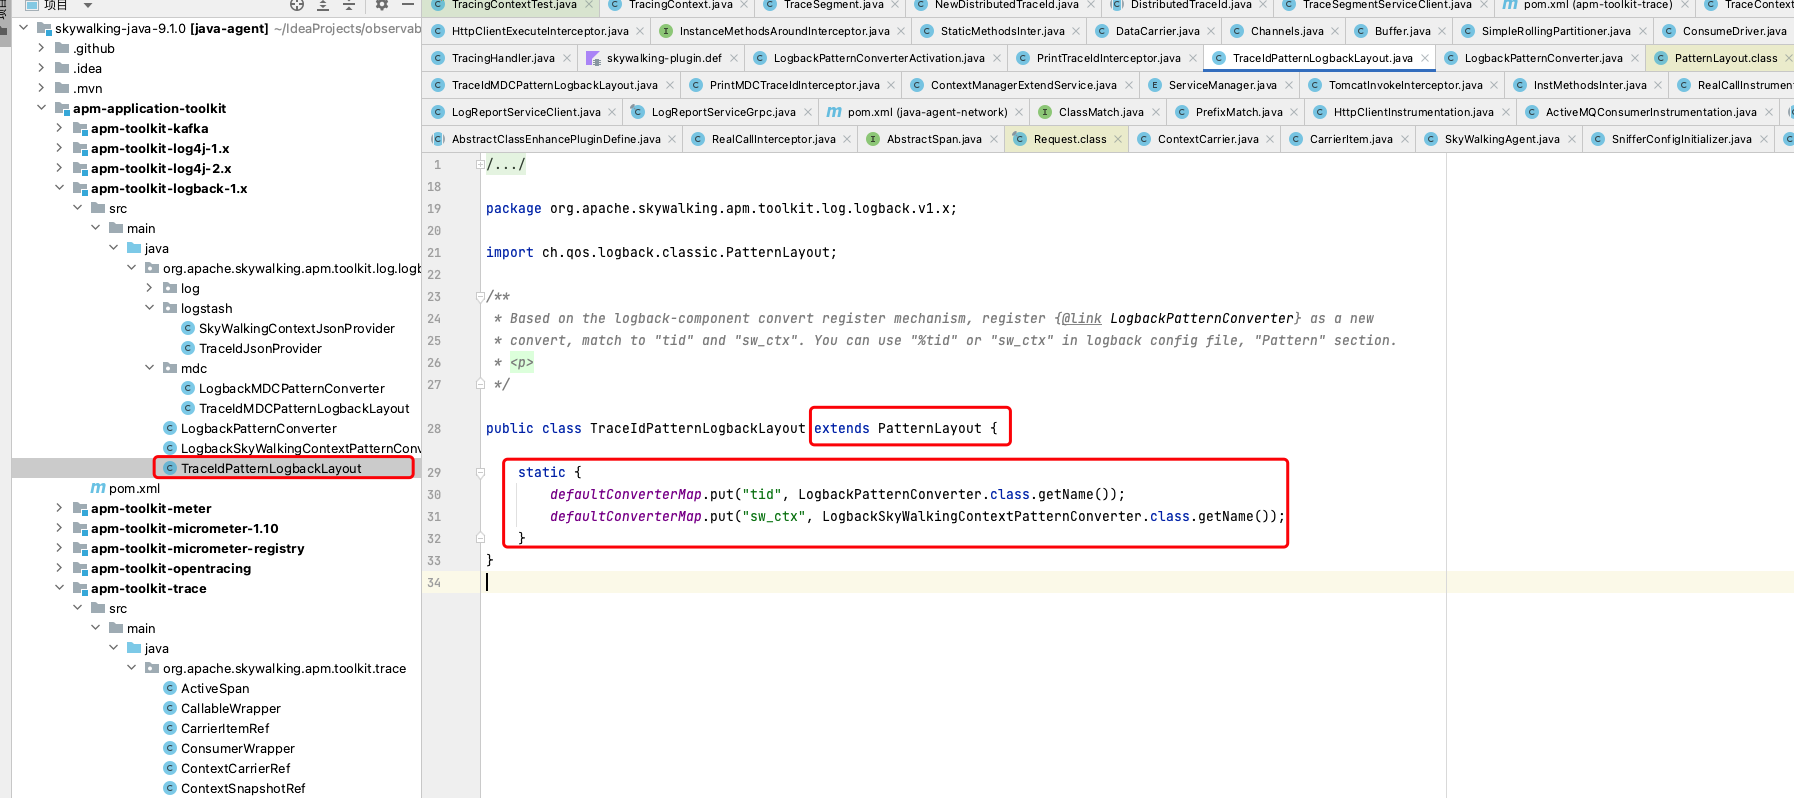Open the SkyWalkingAgent.java tab

[x=1501, y=139]
